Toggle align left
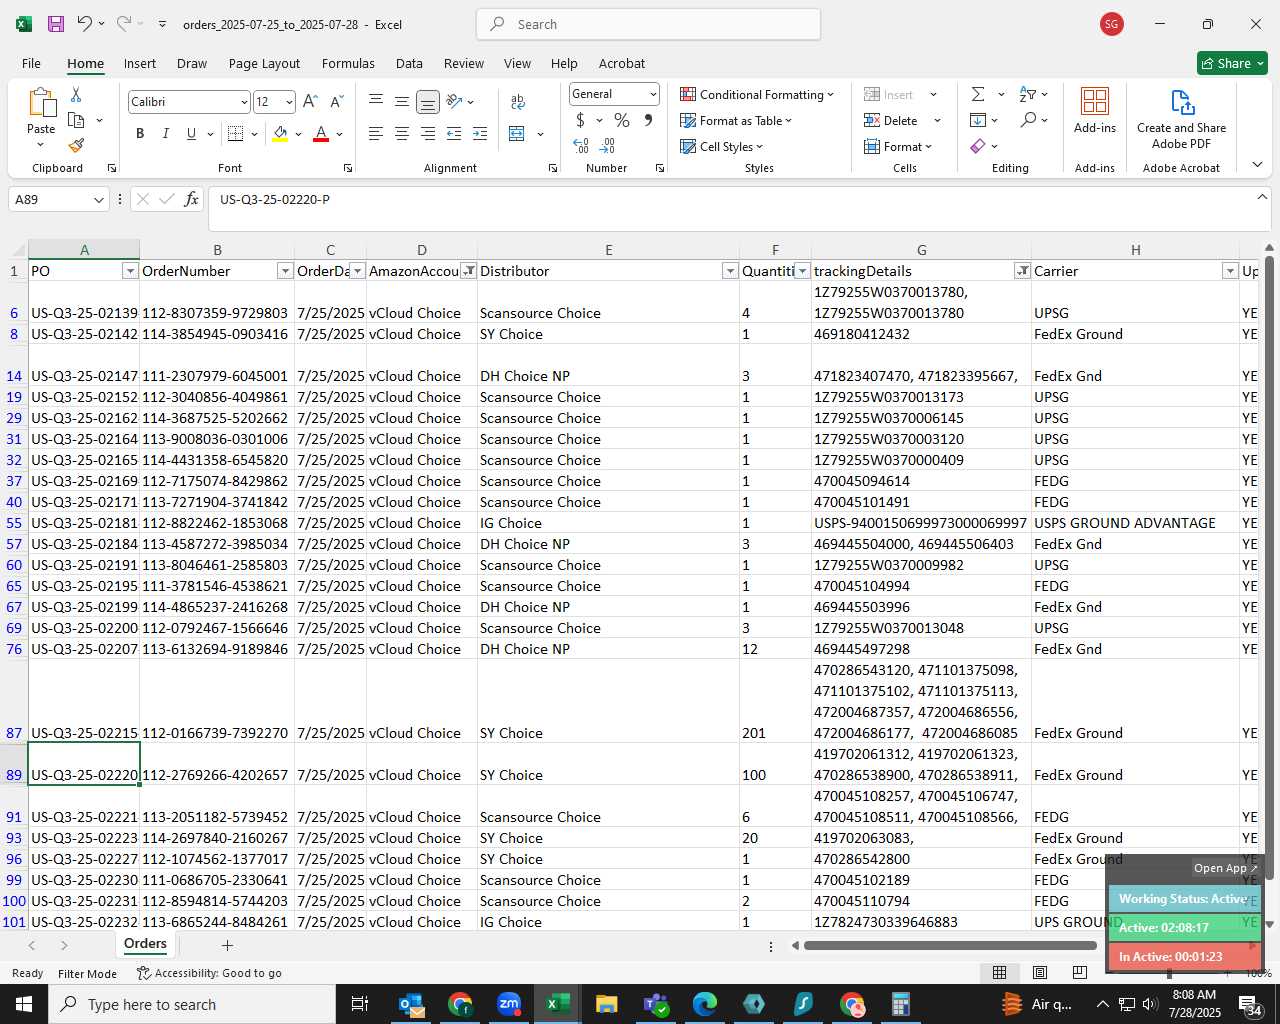Screen dimensions: 1280x1024 [x=376, y=134]
